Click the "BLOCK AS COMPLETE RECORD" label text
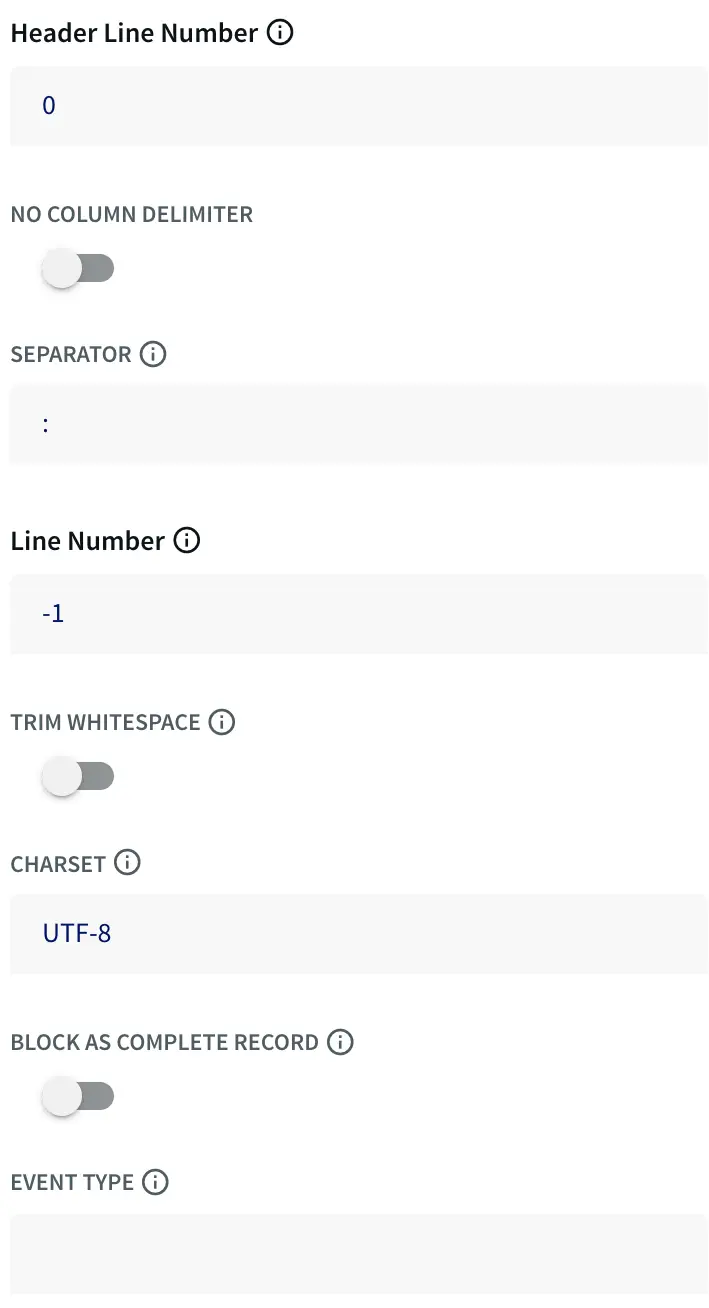 (164, 1042)
